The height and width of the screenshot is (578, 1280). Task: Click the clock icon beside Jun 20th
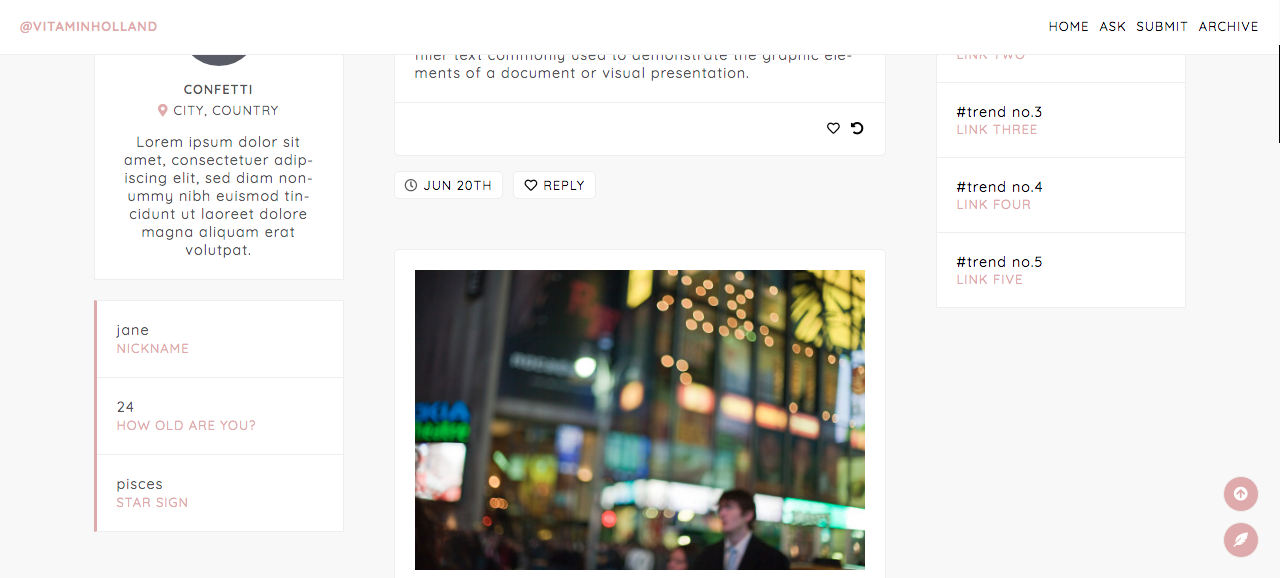[411, 185]
